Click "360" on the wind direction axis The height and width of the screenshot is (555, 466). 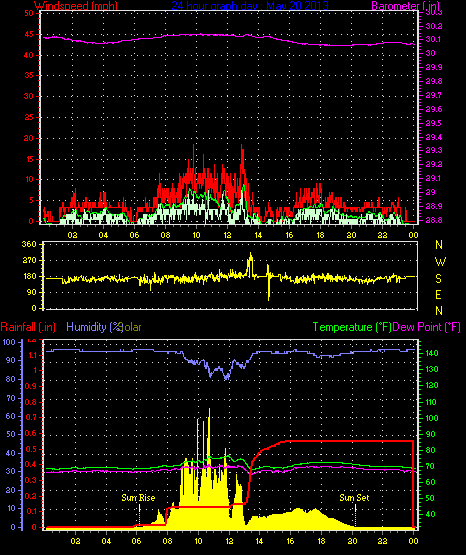pyautogui.click(x=29, y=244)
